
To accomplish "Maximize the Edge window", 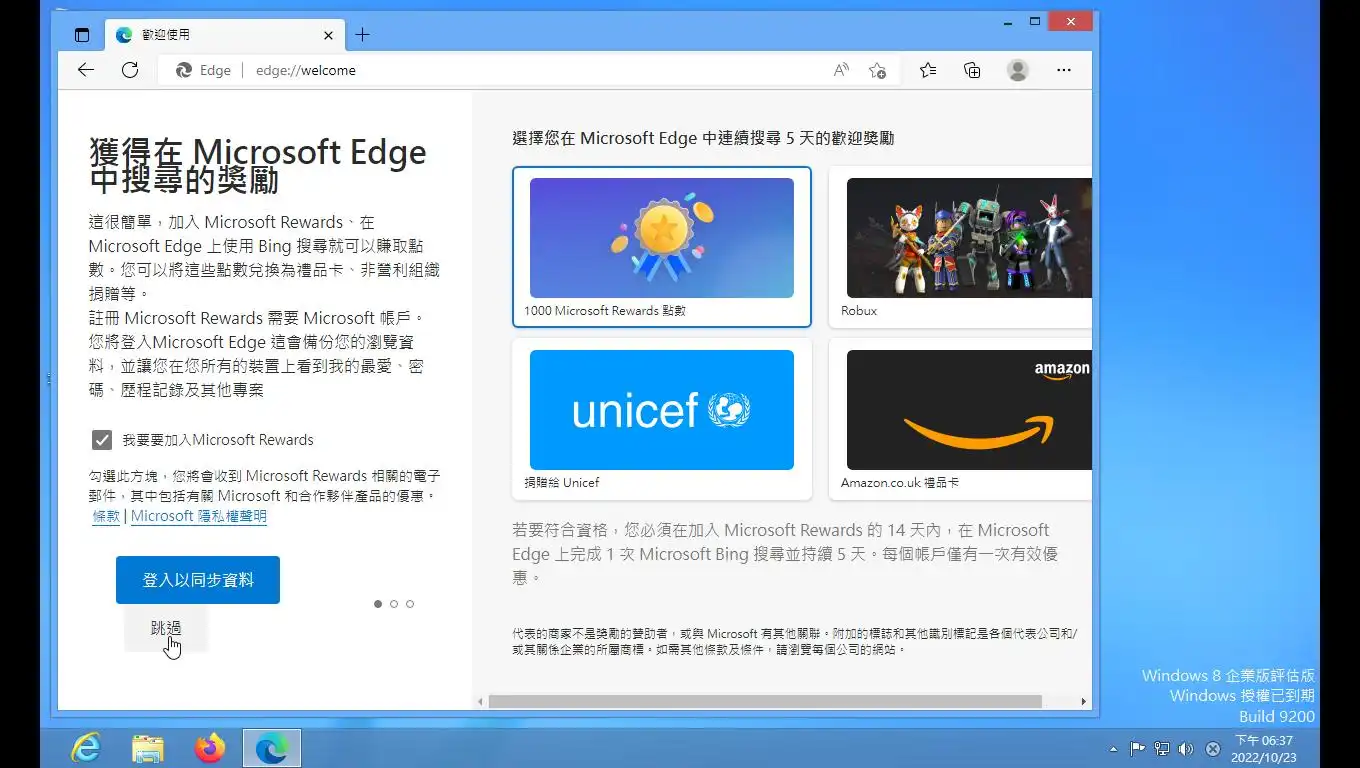I will click(x=1035, y=21).
